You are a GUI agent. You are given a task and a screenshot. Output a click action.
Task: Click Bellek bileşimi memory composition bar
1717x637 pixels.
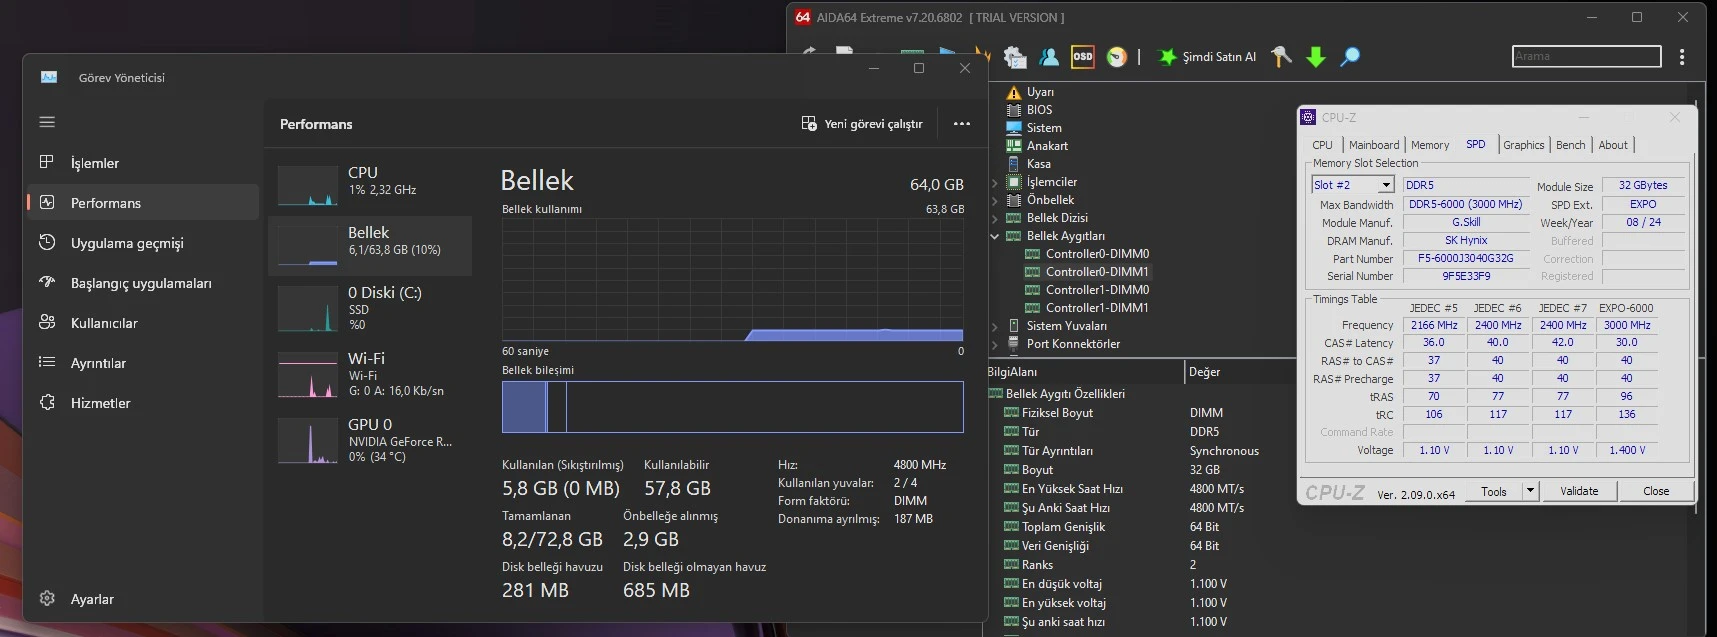point(733,407)
